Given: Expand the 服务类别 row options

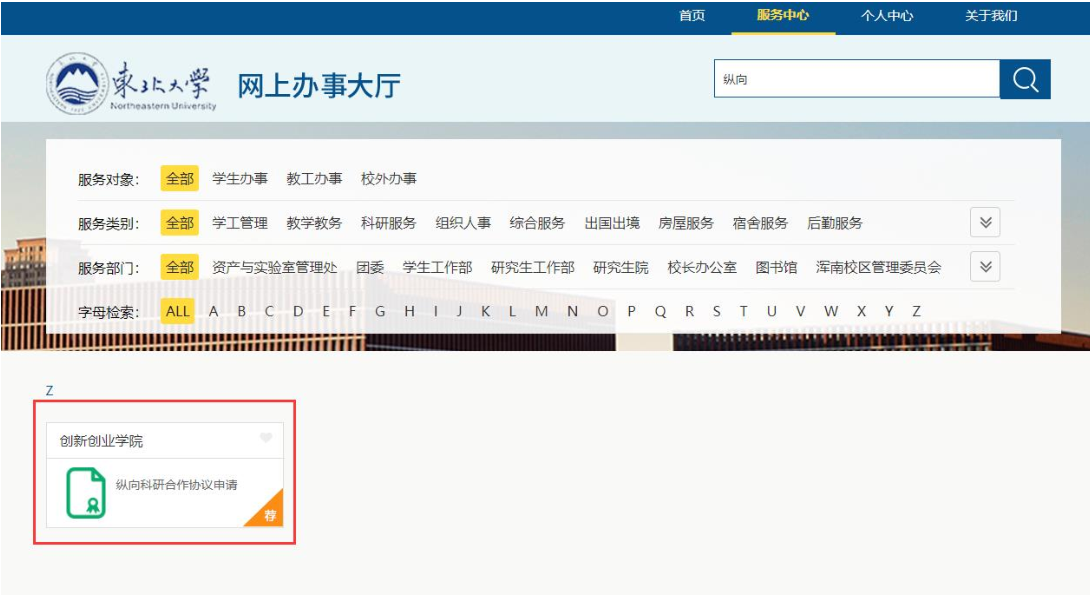Looking at the screenshot, I should pos(985,223).
